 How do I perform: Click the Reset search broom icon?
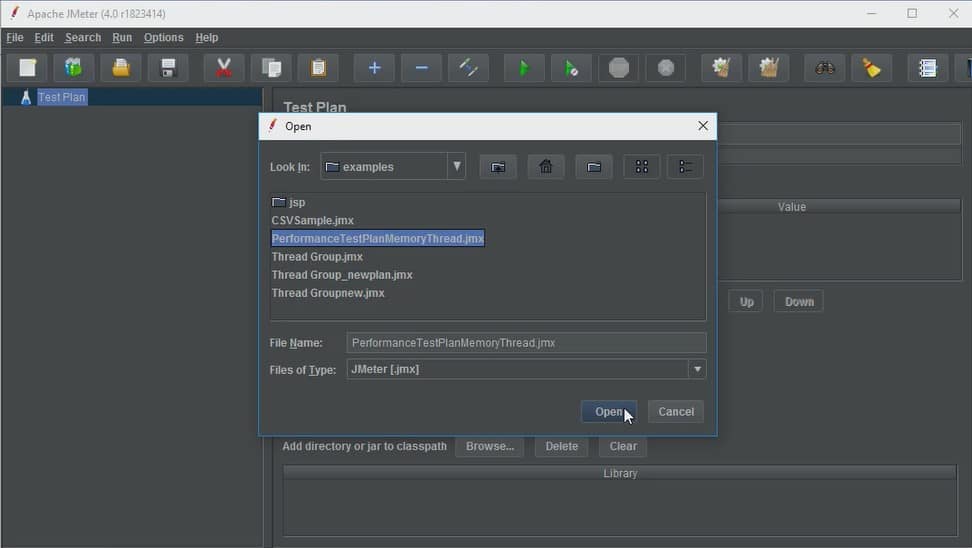[872, 68]
